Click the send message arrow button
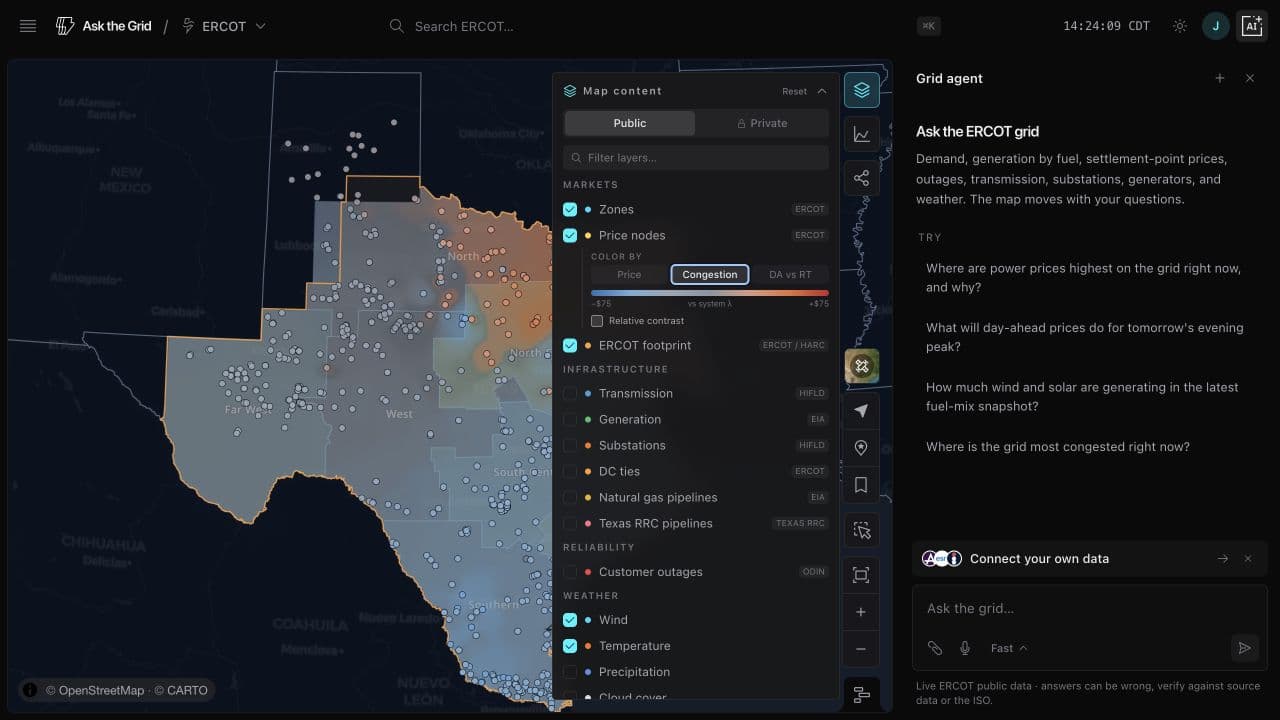 [x=1244, y=648]
